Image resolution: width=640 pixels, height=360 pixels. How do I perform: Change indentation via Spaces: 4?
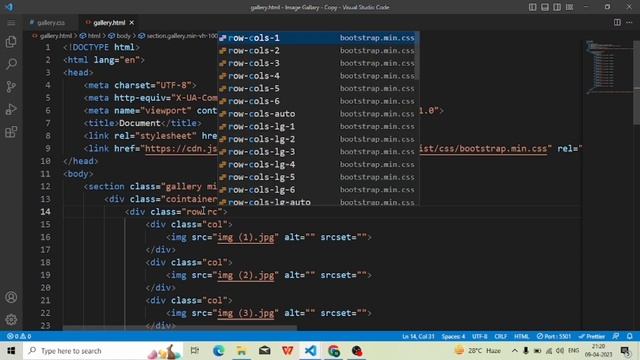pos(453,336)
